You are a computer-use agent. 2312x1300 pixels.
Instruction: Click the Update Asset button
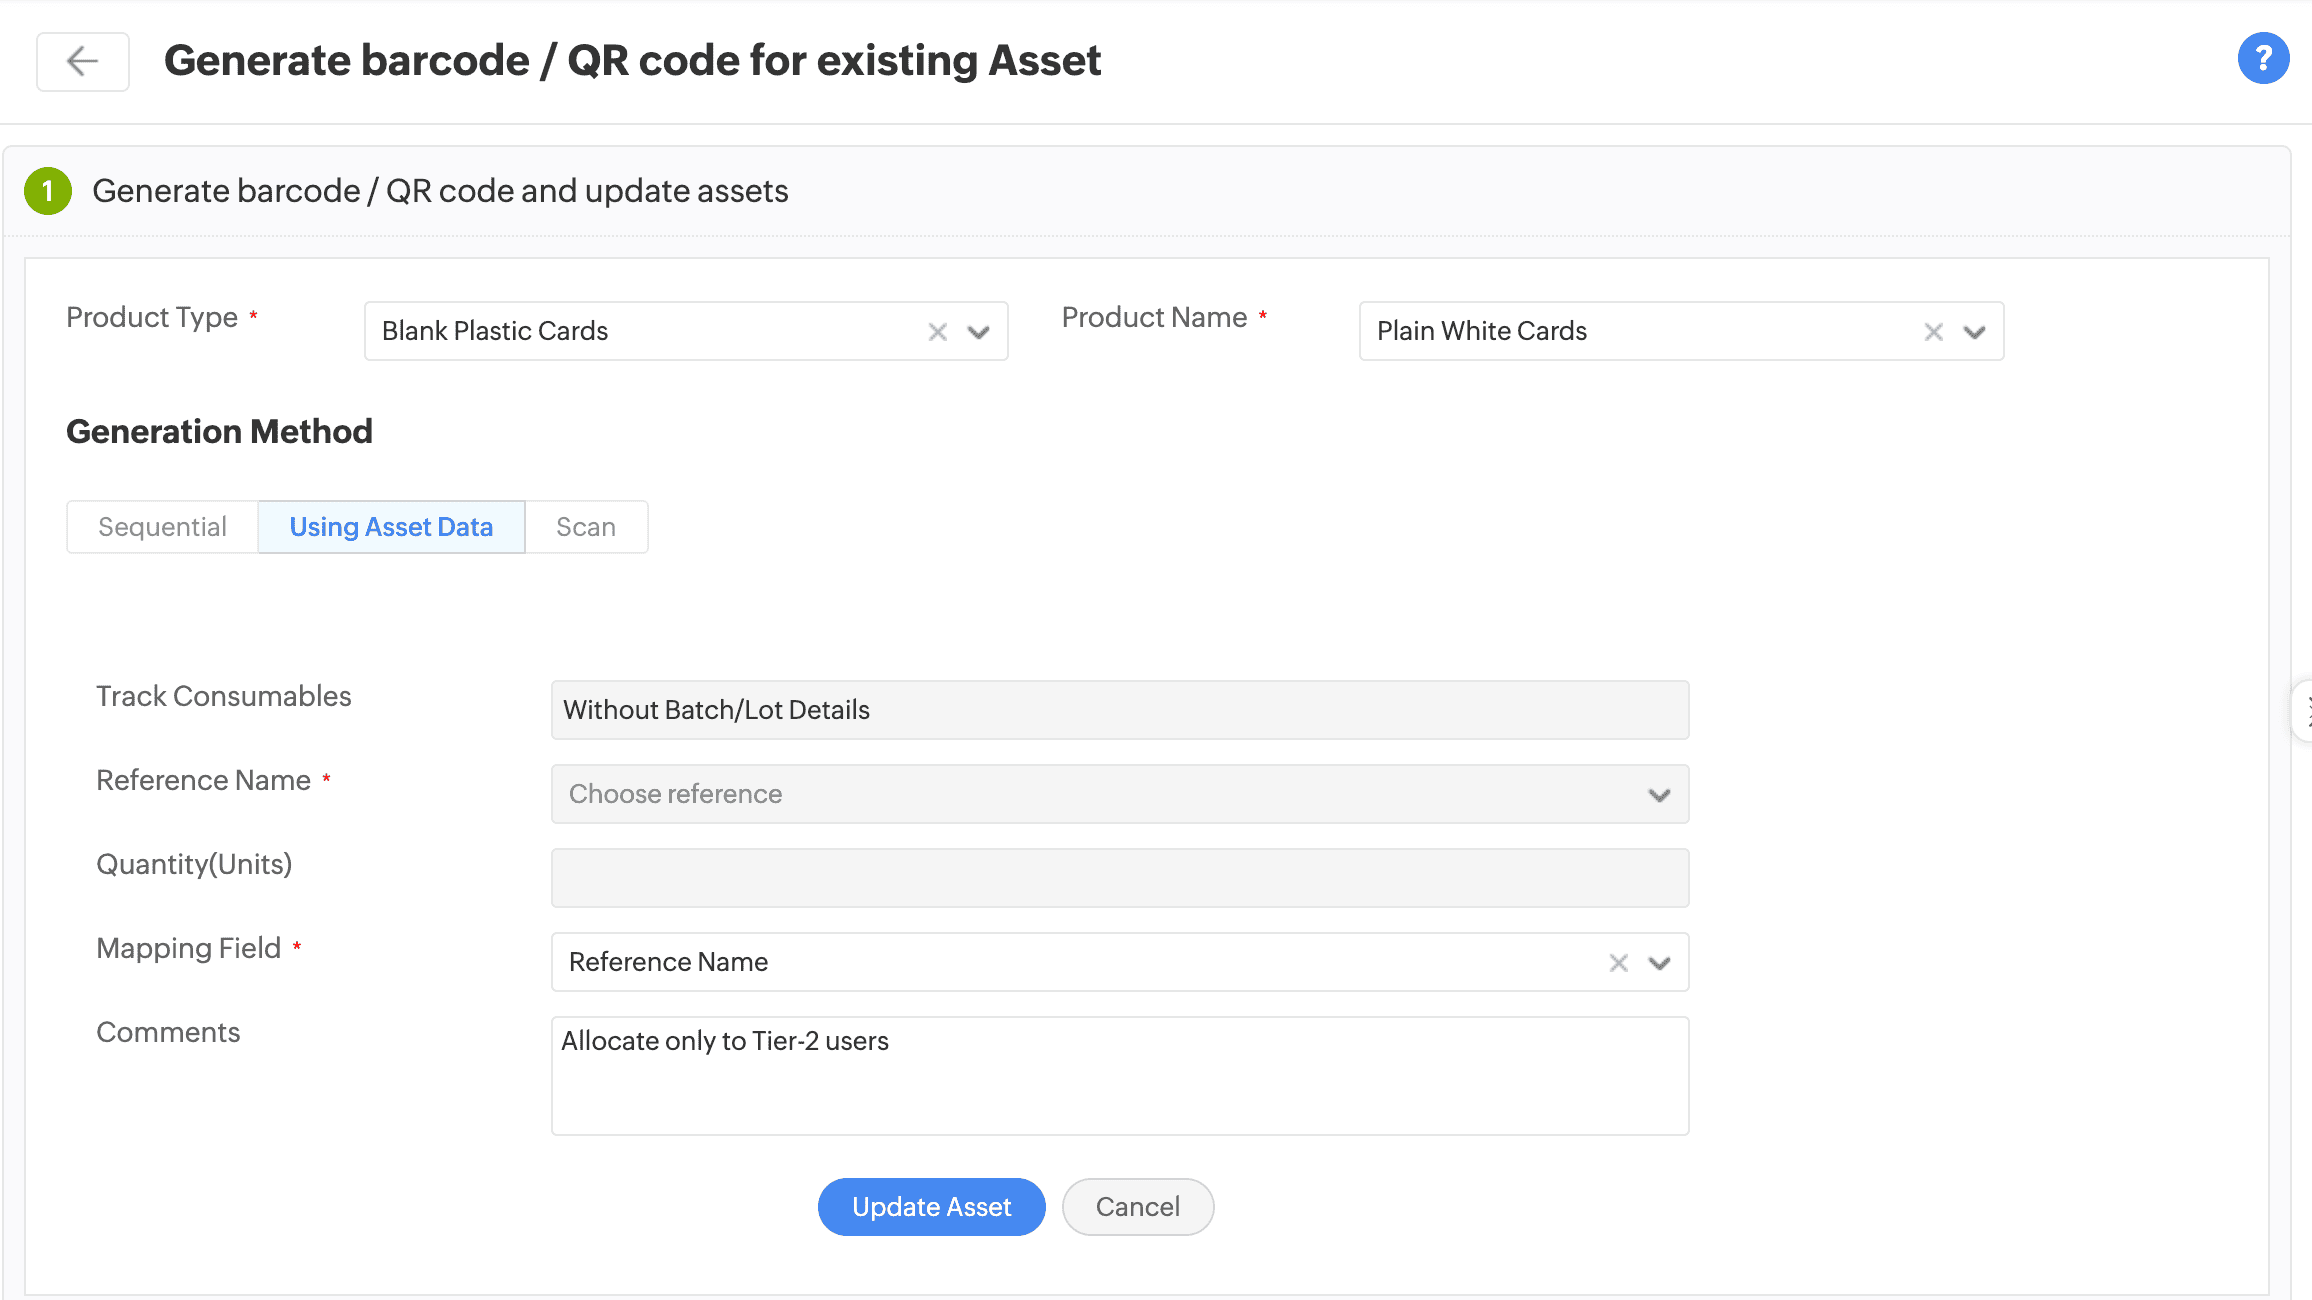pos(931,1207)
